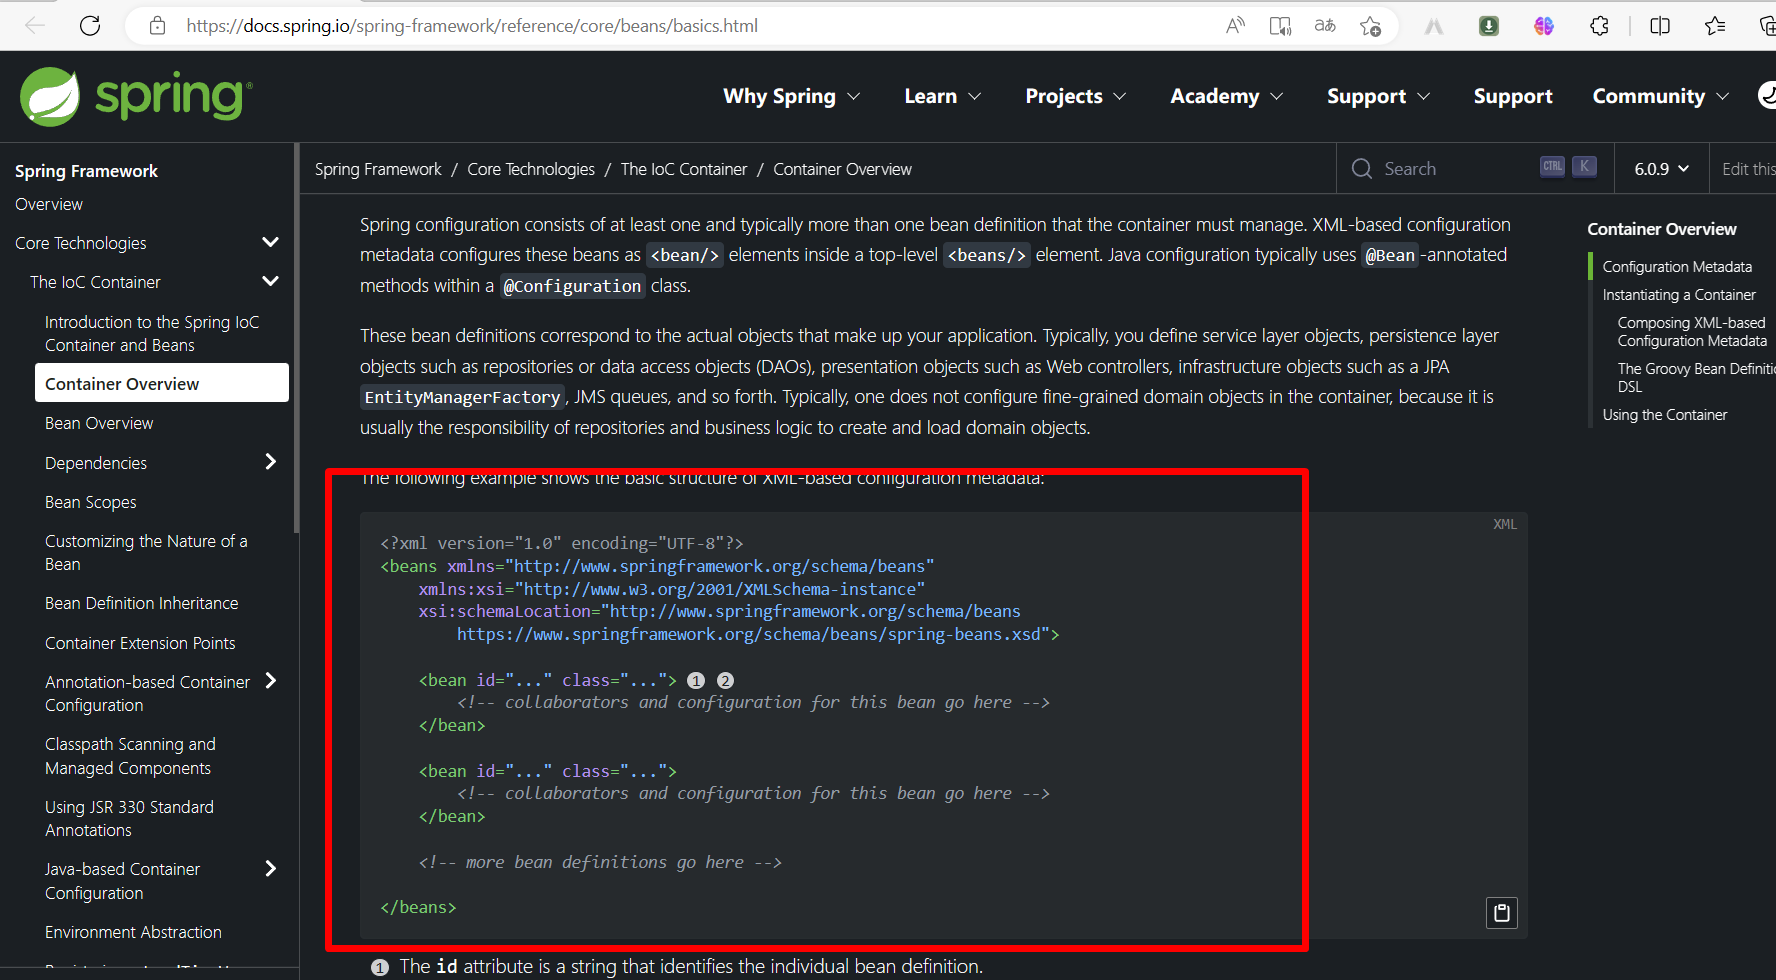
Task: Open Introduction to the Spring IoC Container
Action: tap(152, 333)
